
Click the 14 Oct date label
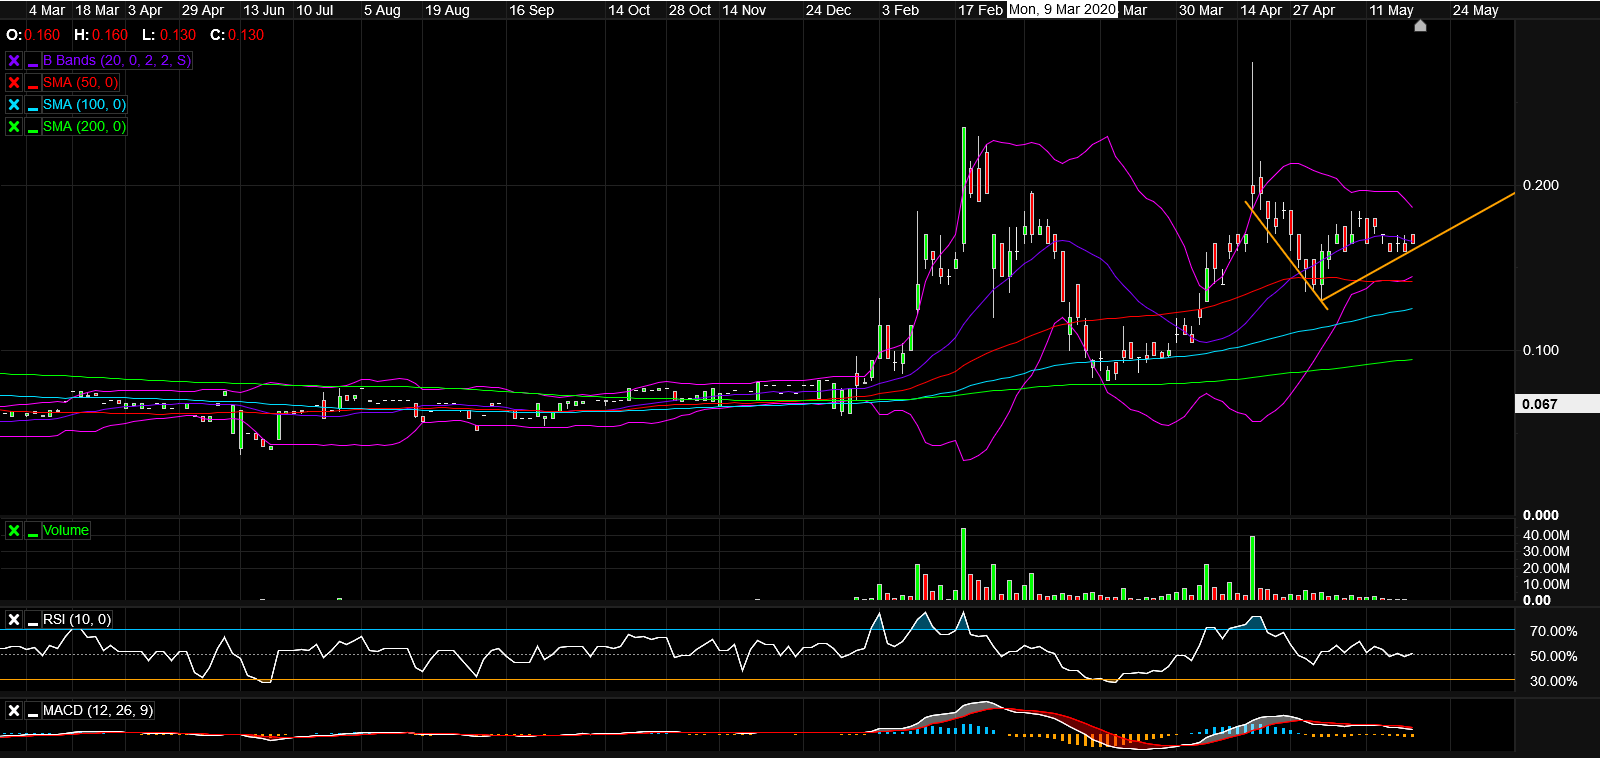click(x=629, y=10)
